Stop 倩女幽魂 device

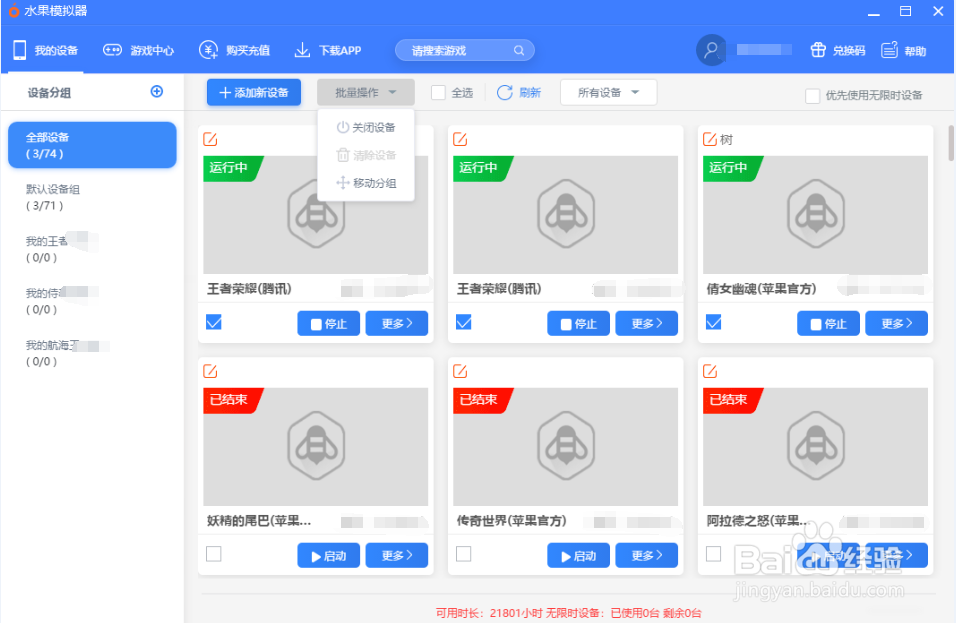click(x=829, y=324)
